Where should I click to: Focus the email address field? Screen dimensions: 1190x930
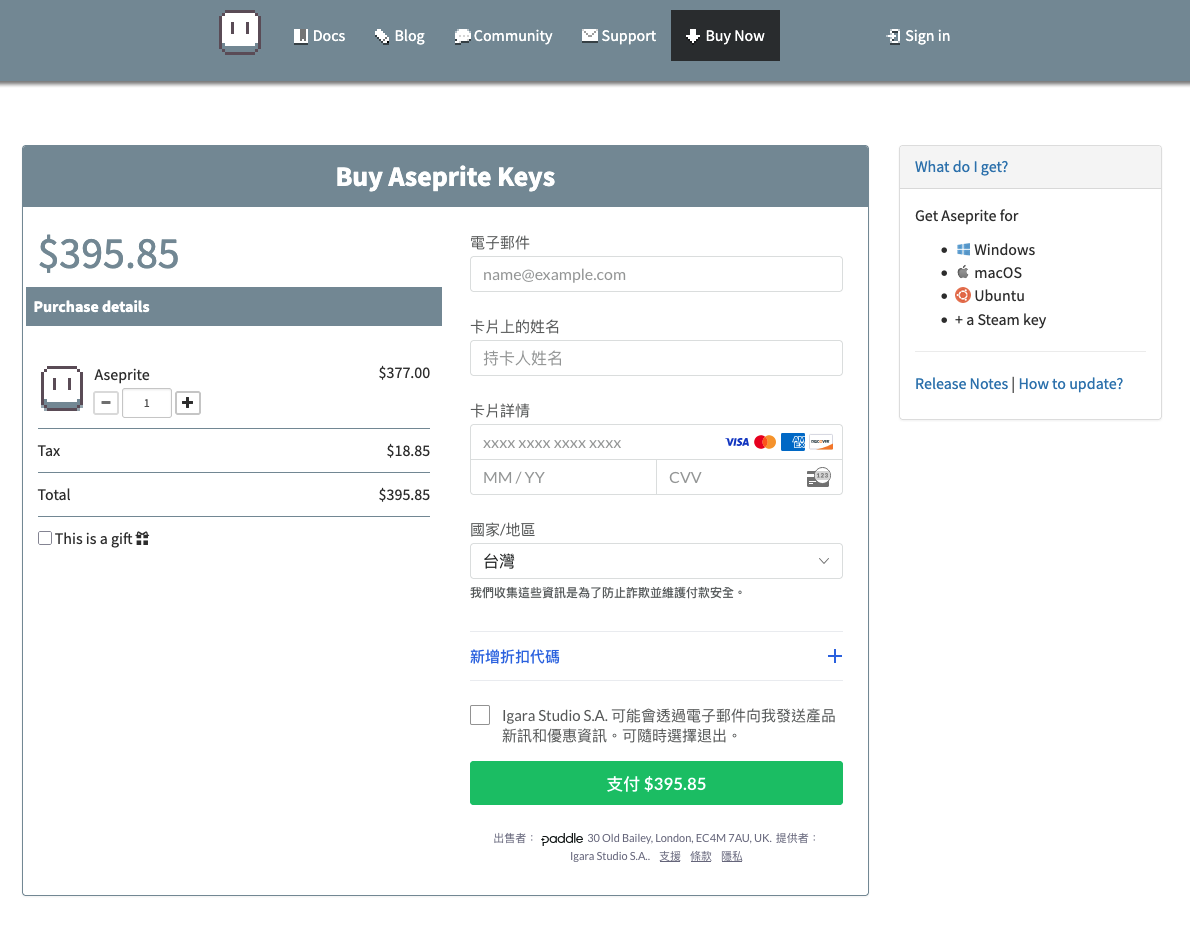[x=656, y=274]
